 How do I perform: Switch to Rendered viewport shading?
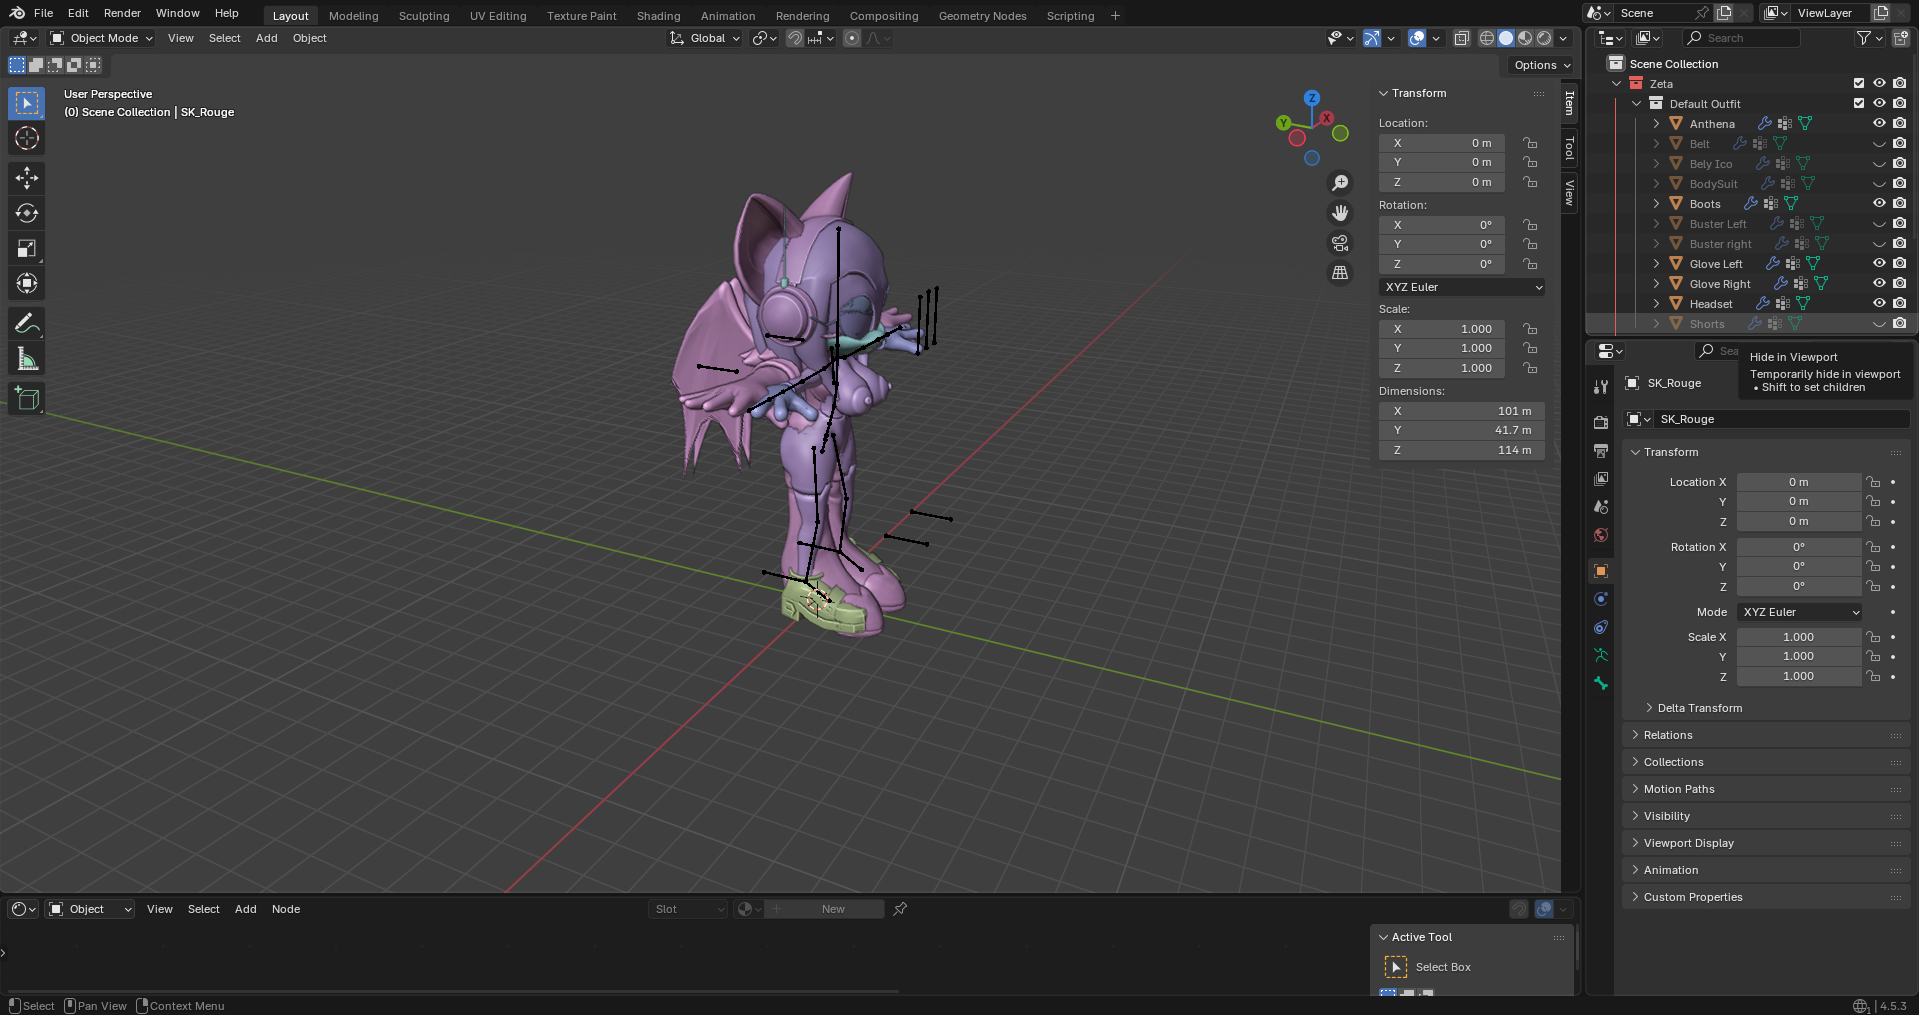tap(1544, 38)
